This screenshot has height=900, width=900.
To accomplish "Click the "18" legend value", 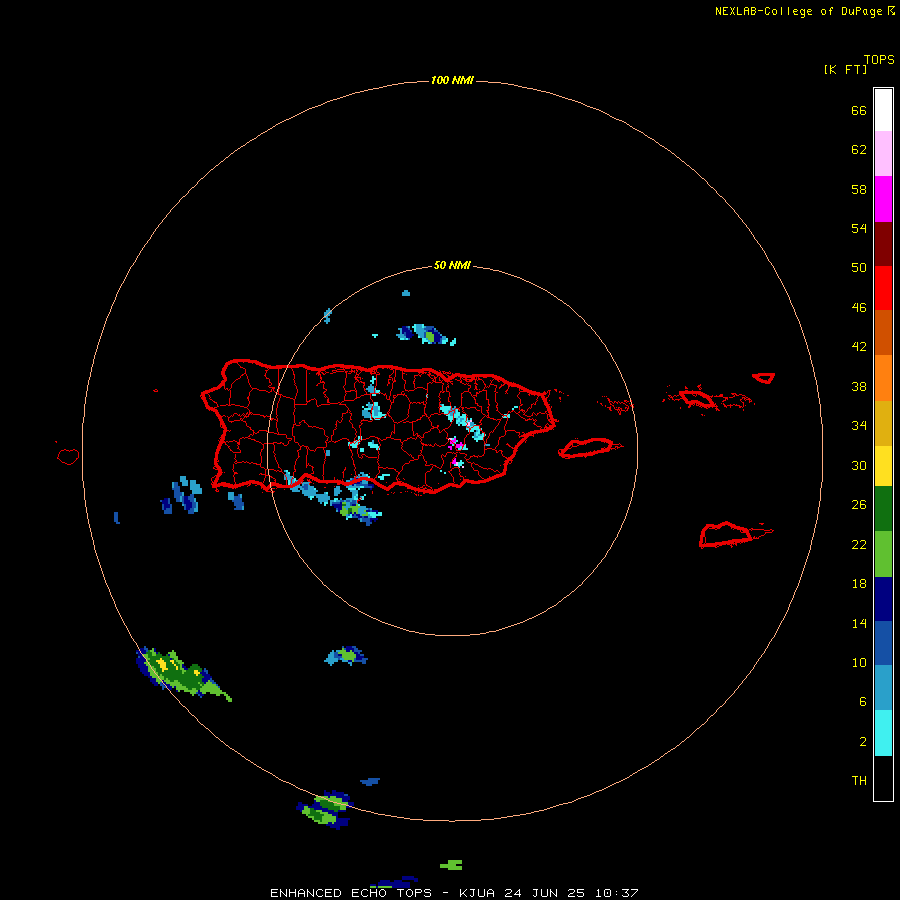I will tap(859, 584).
